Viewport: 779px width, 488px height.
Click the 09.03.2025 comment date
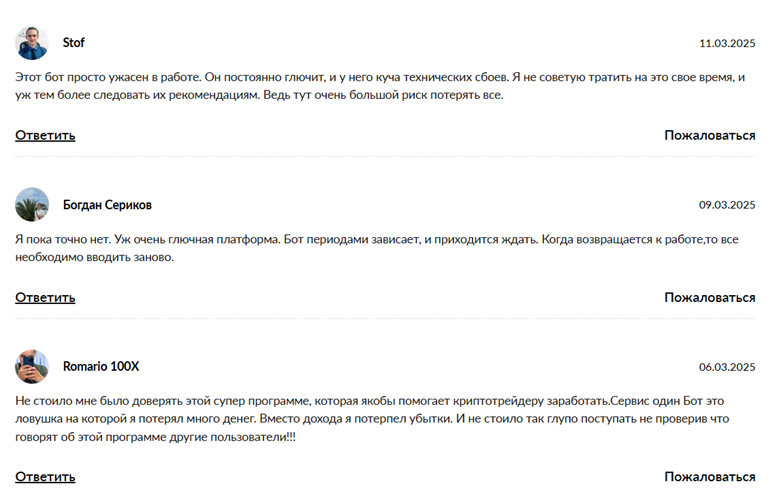(727, 205)
